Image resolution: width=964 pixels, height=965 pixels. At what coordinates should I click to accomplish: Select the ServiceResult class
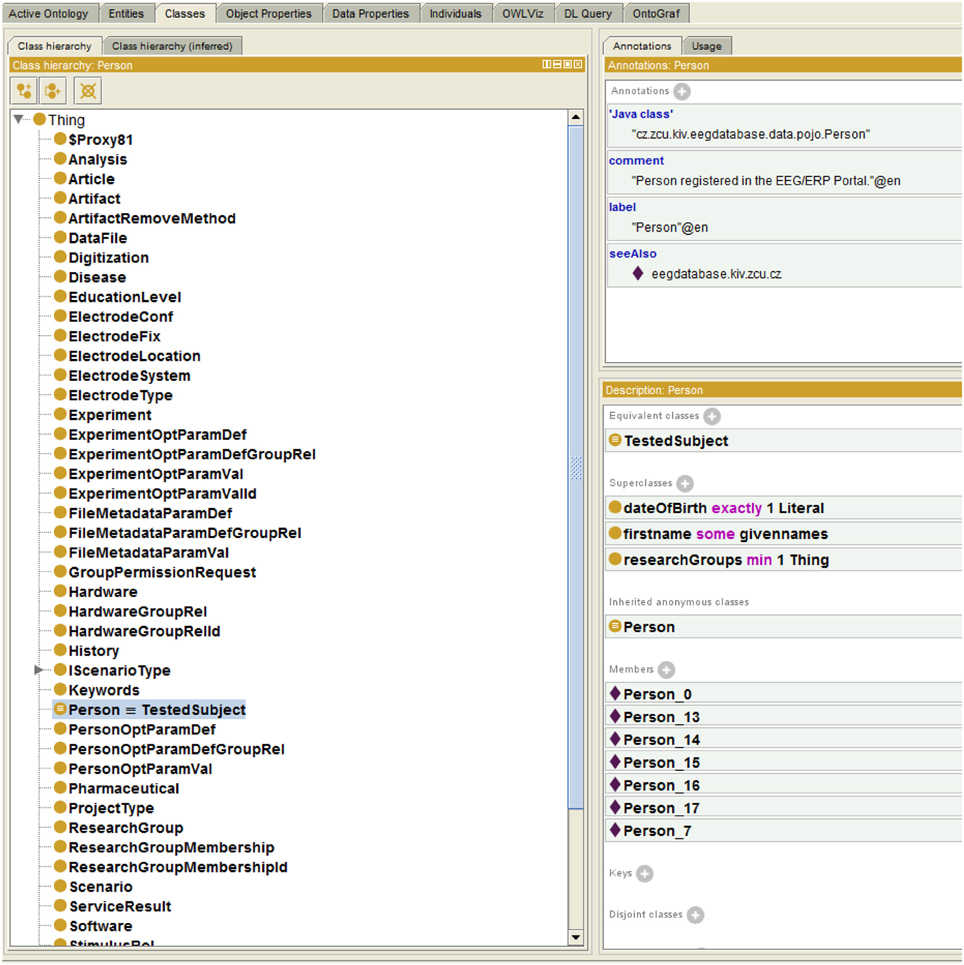point(120,907)
